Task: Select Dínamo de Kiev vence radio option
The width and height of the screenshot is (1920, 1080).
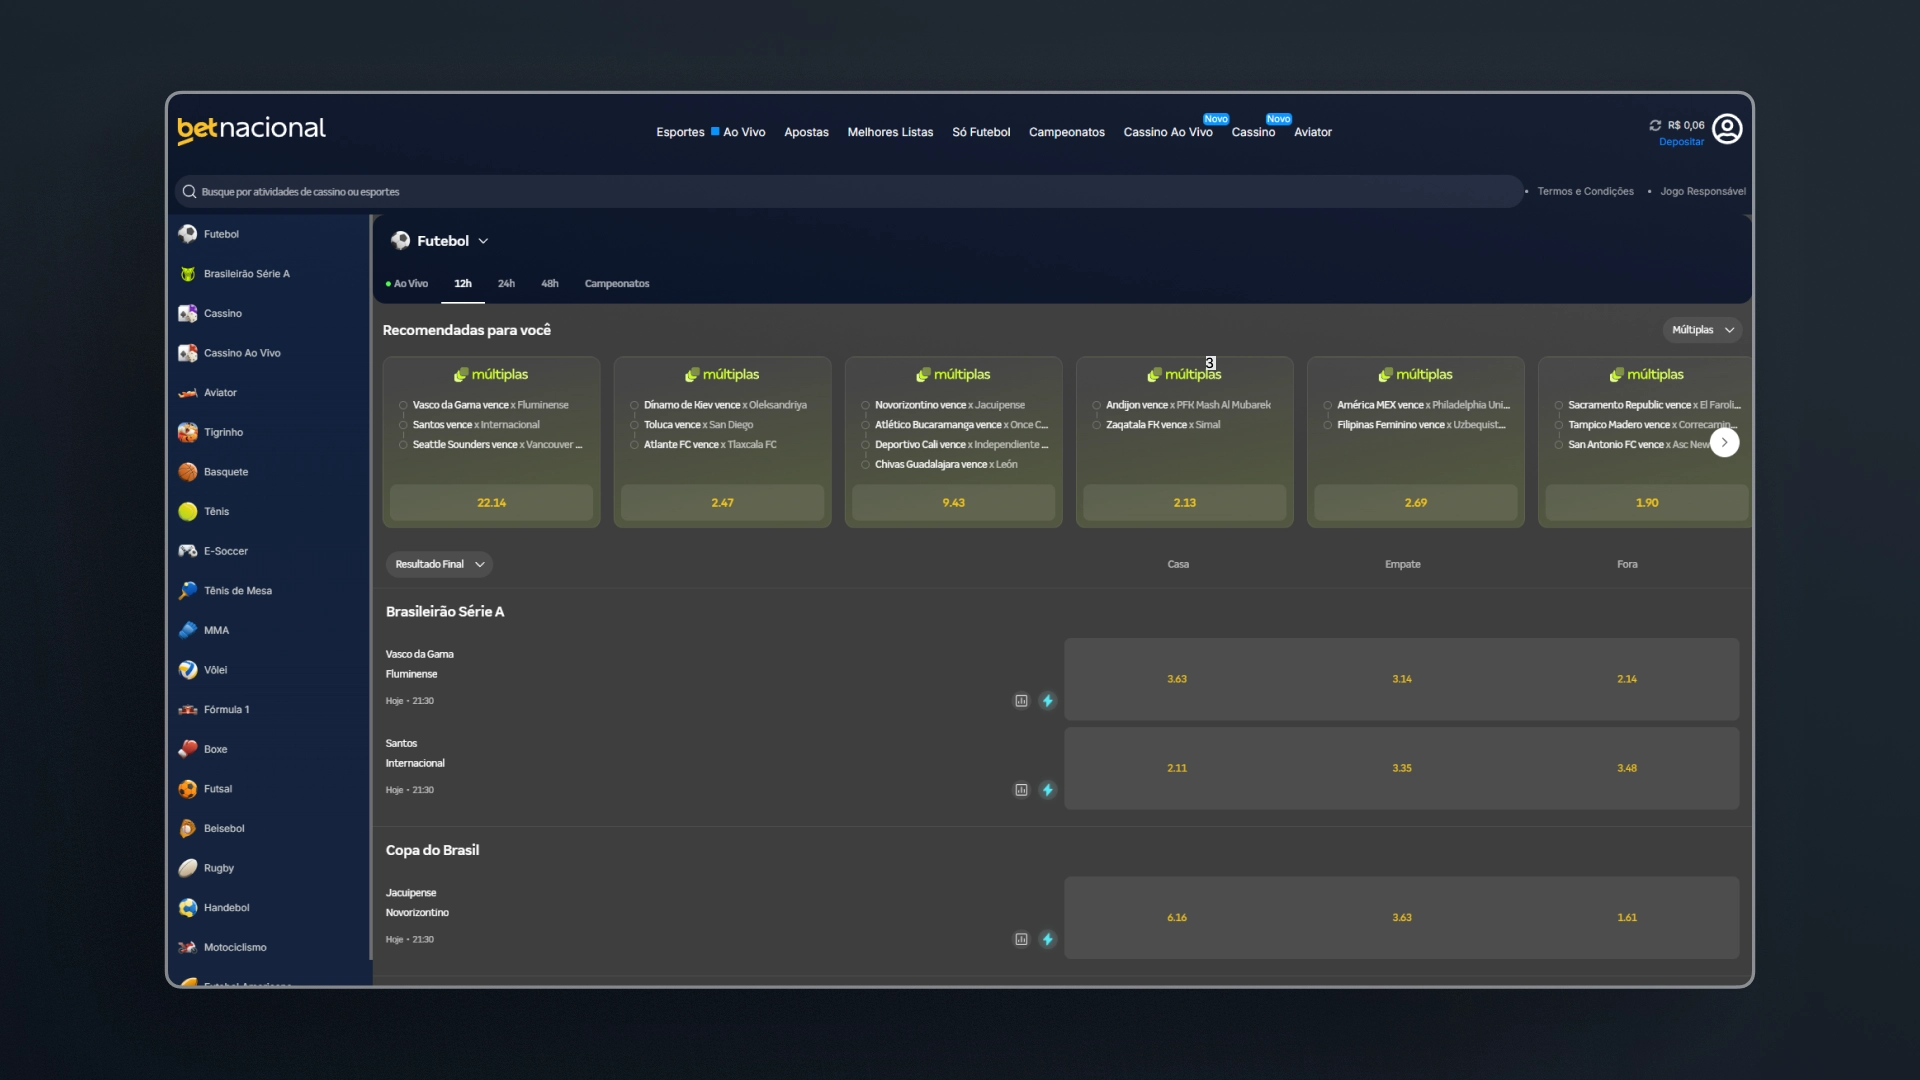Action: [x=634, y=405]
